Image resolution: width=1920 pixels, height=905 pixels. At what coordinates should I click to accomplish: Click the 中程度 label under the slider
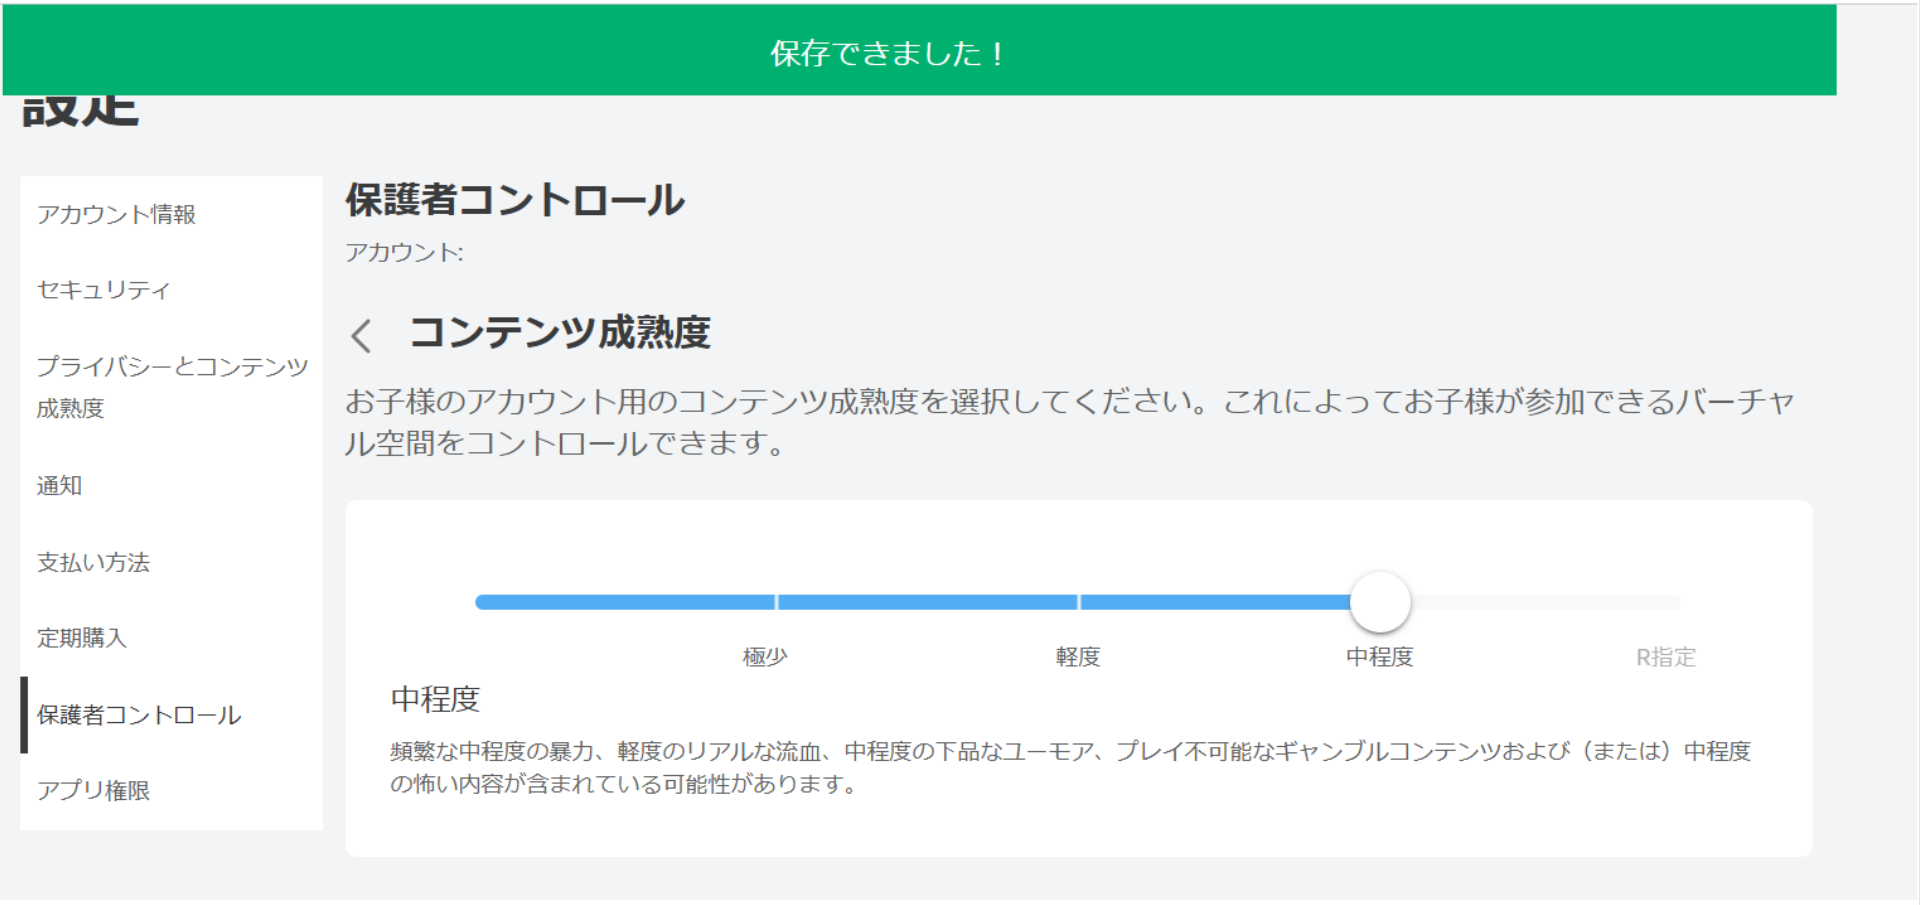tap(1379, 657)
